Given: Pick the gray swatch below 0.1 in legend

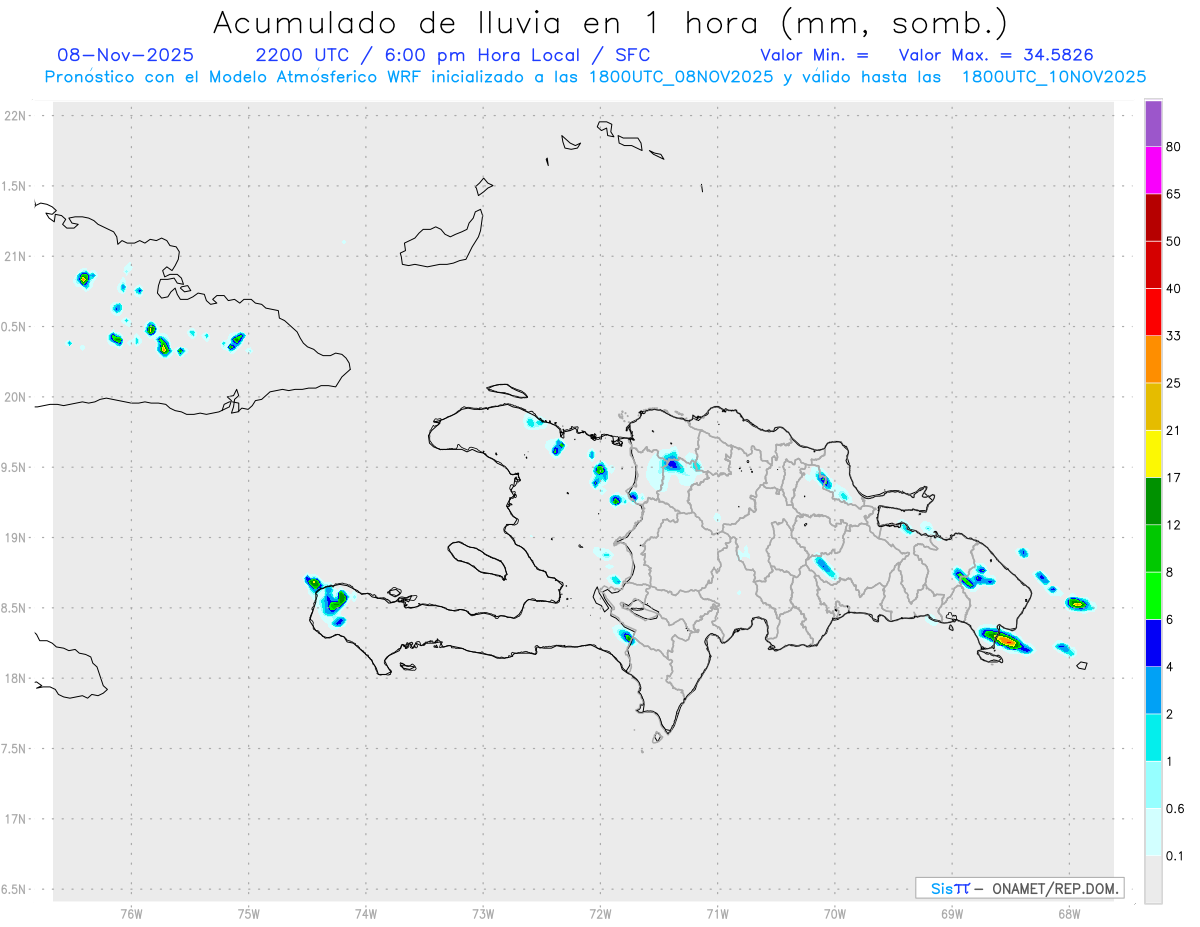Looking at the screenshot, I should pos(1153,879).
